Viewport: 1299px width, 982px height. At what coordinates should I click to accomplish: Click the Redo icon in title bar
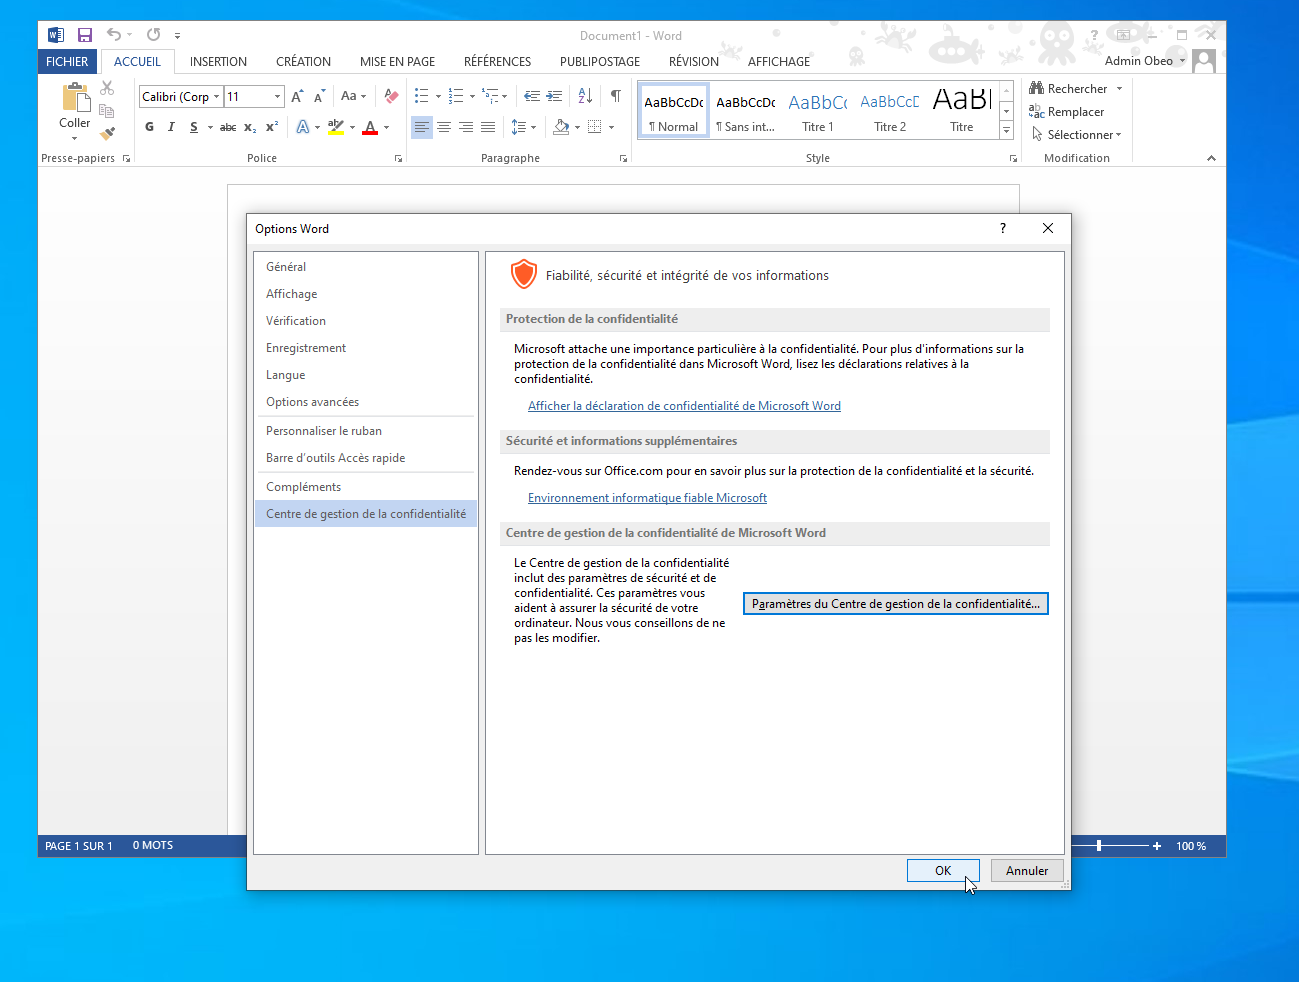(x=154, y=35)
